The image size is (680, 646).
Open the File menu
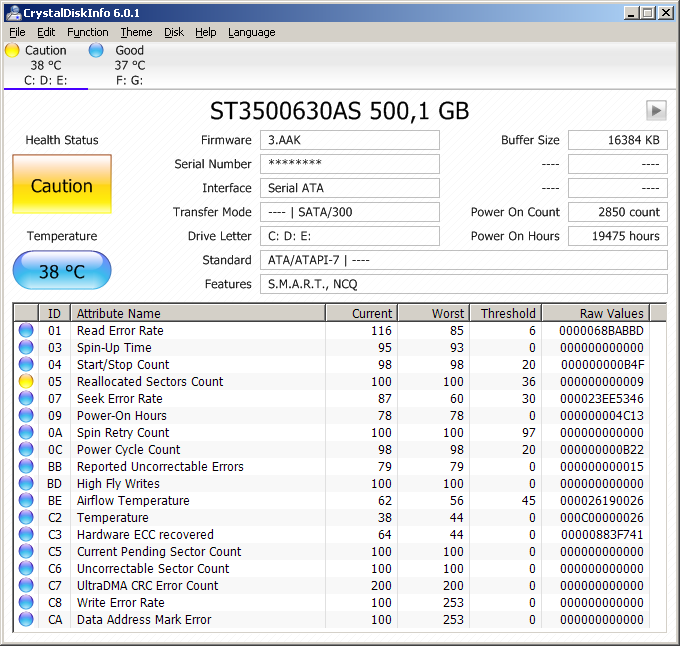pos(17,33)
